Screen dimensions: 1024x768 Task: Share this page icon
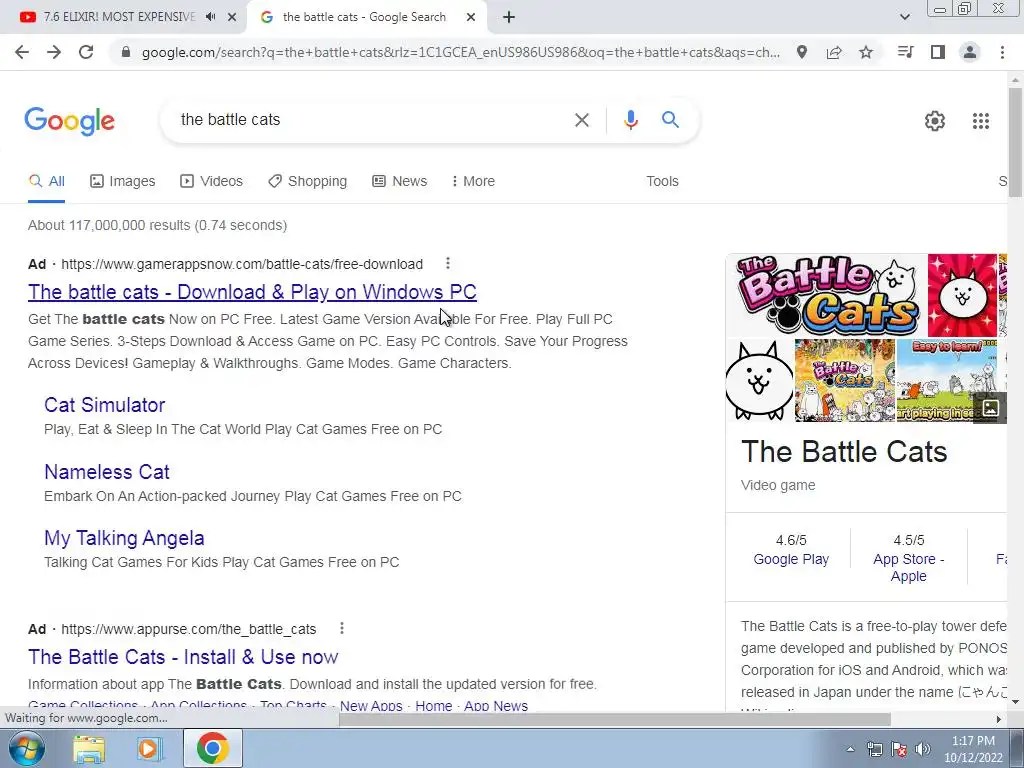coord(834,52)
